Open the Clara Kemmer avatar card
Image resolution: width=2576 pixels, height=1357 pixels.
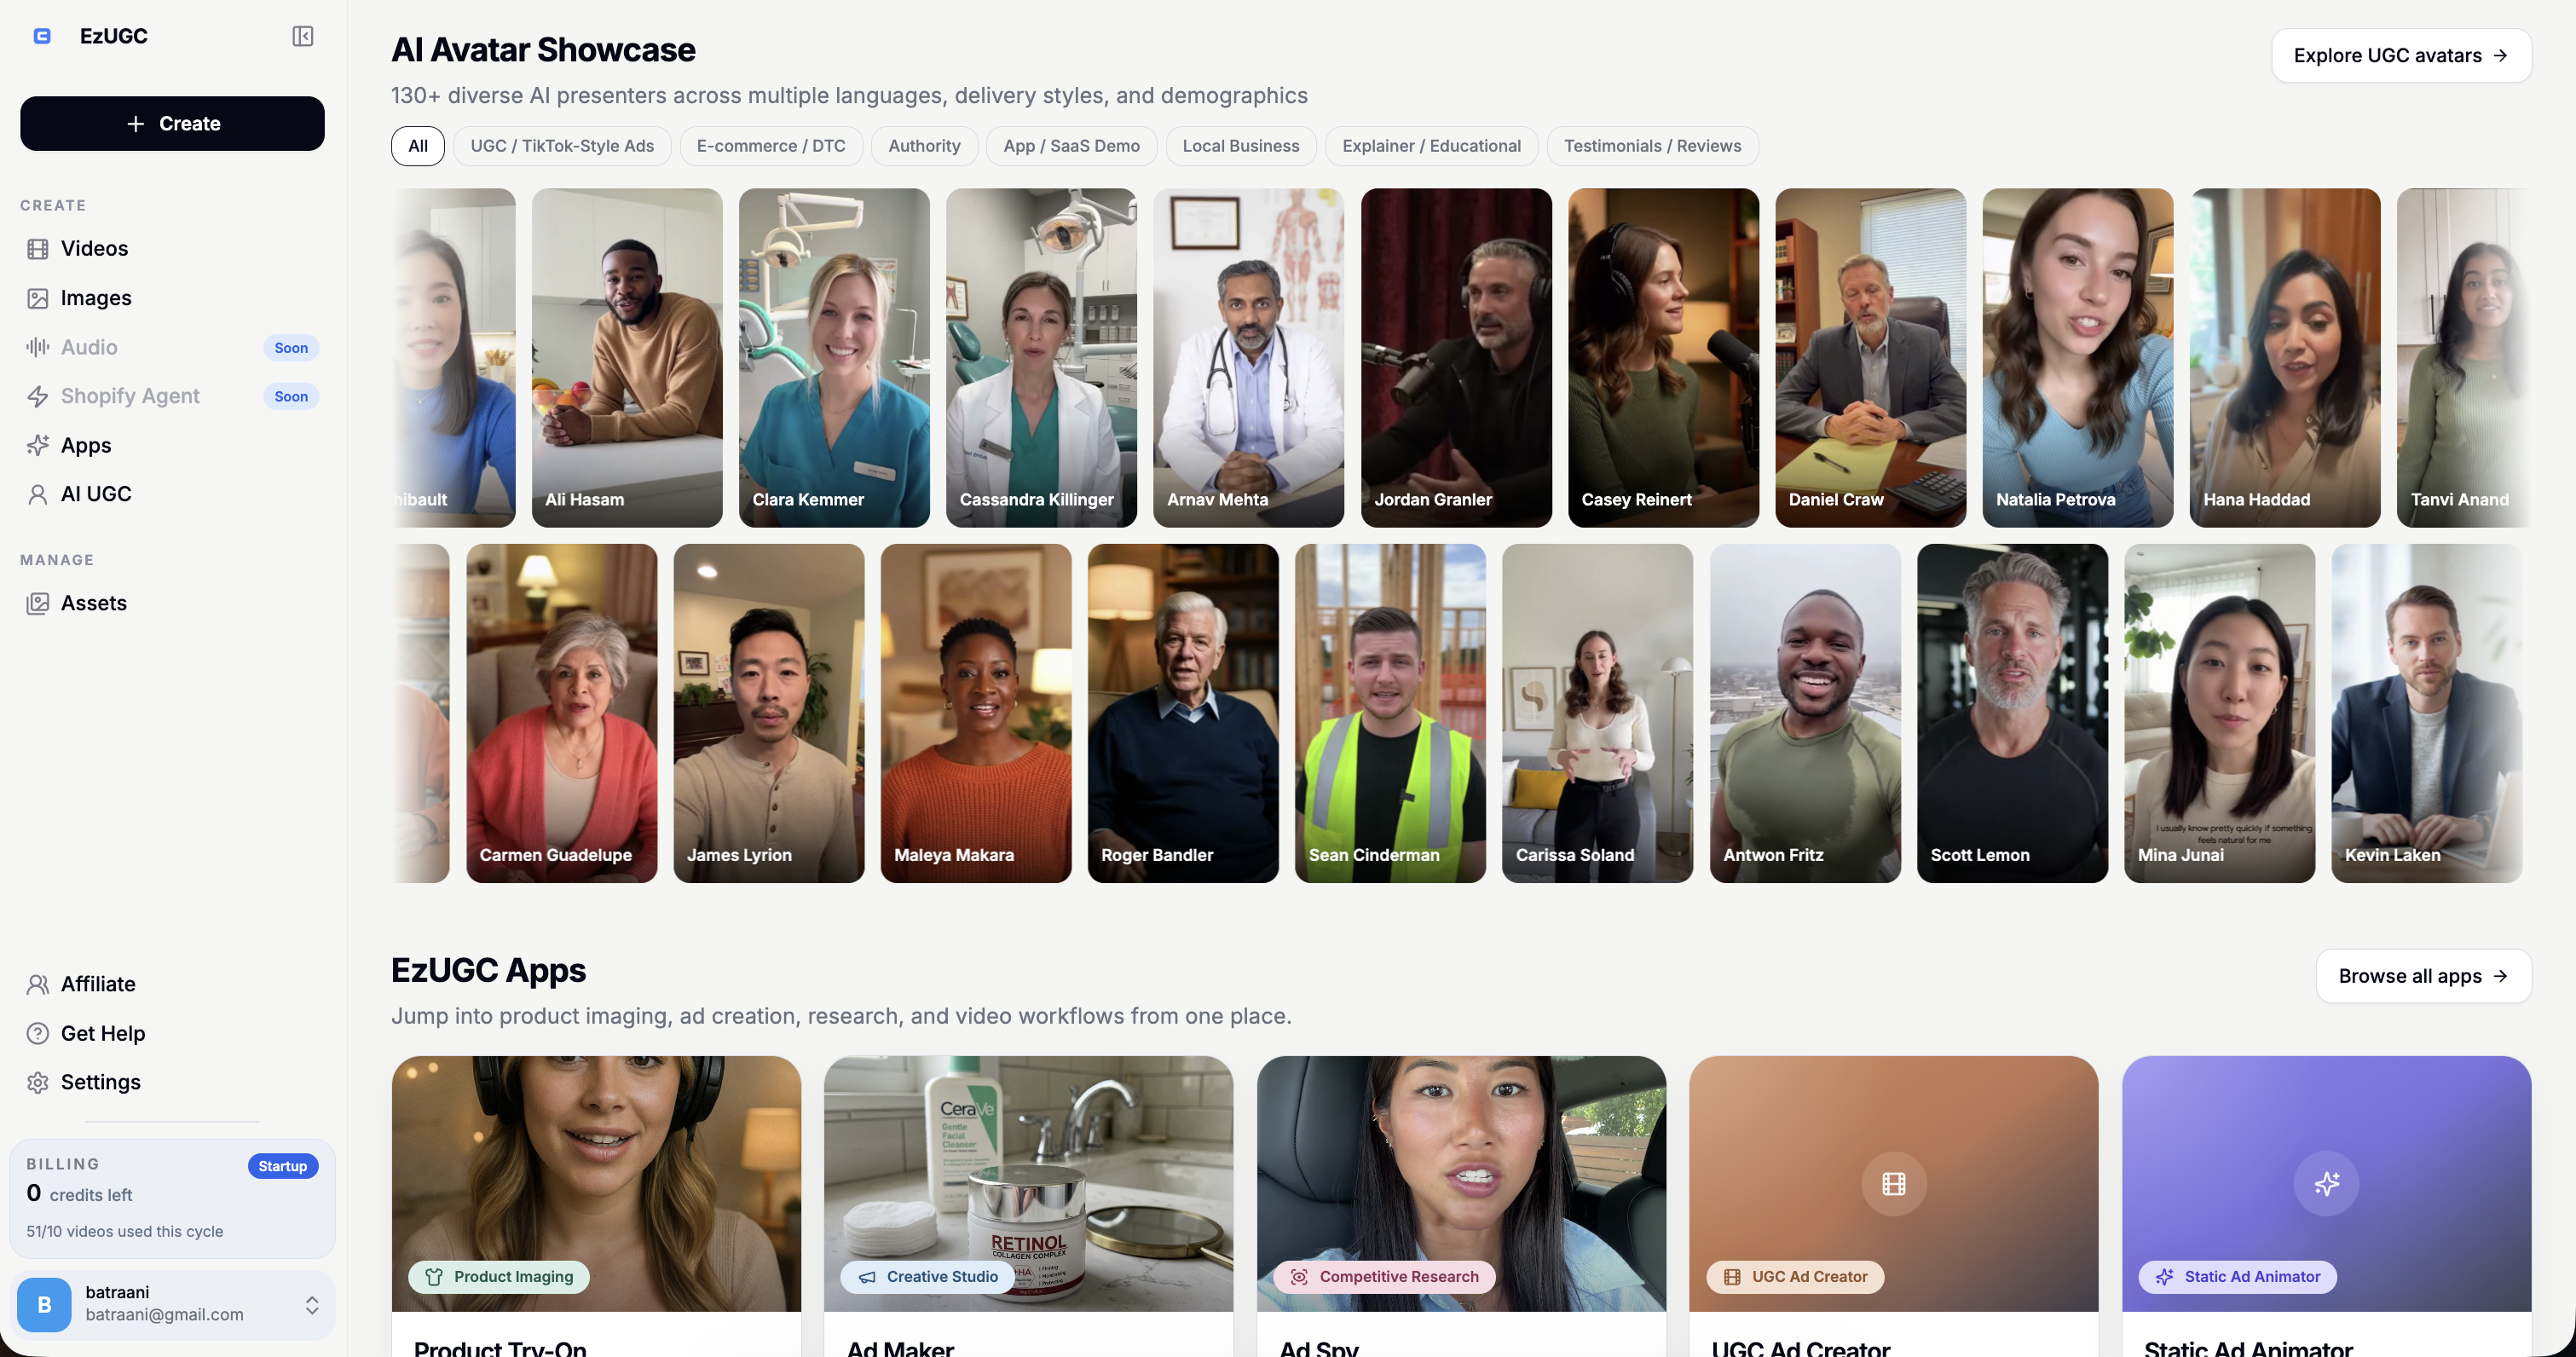tap(834, 358)
